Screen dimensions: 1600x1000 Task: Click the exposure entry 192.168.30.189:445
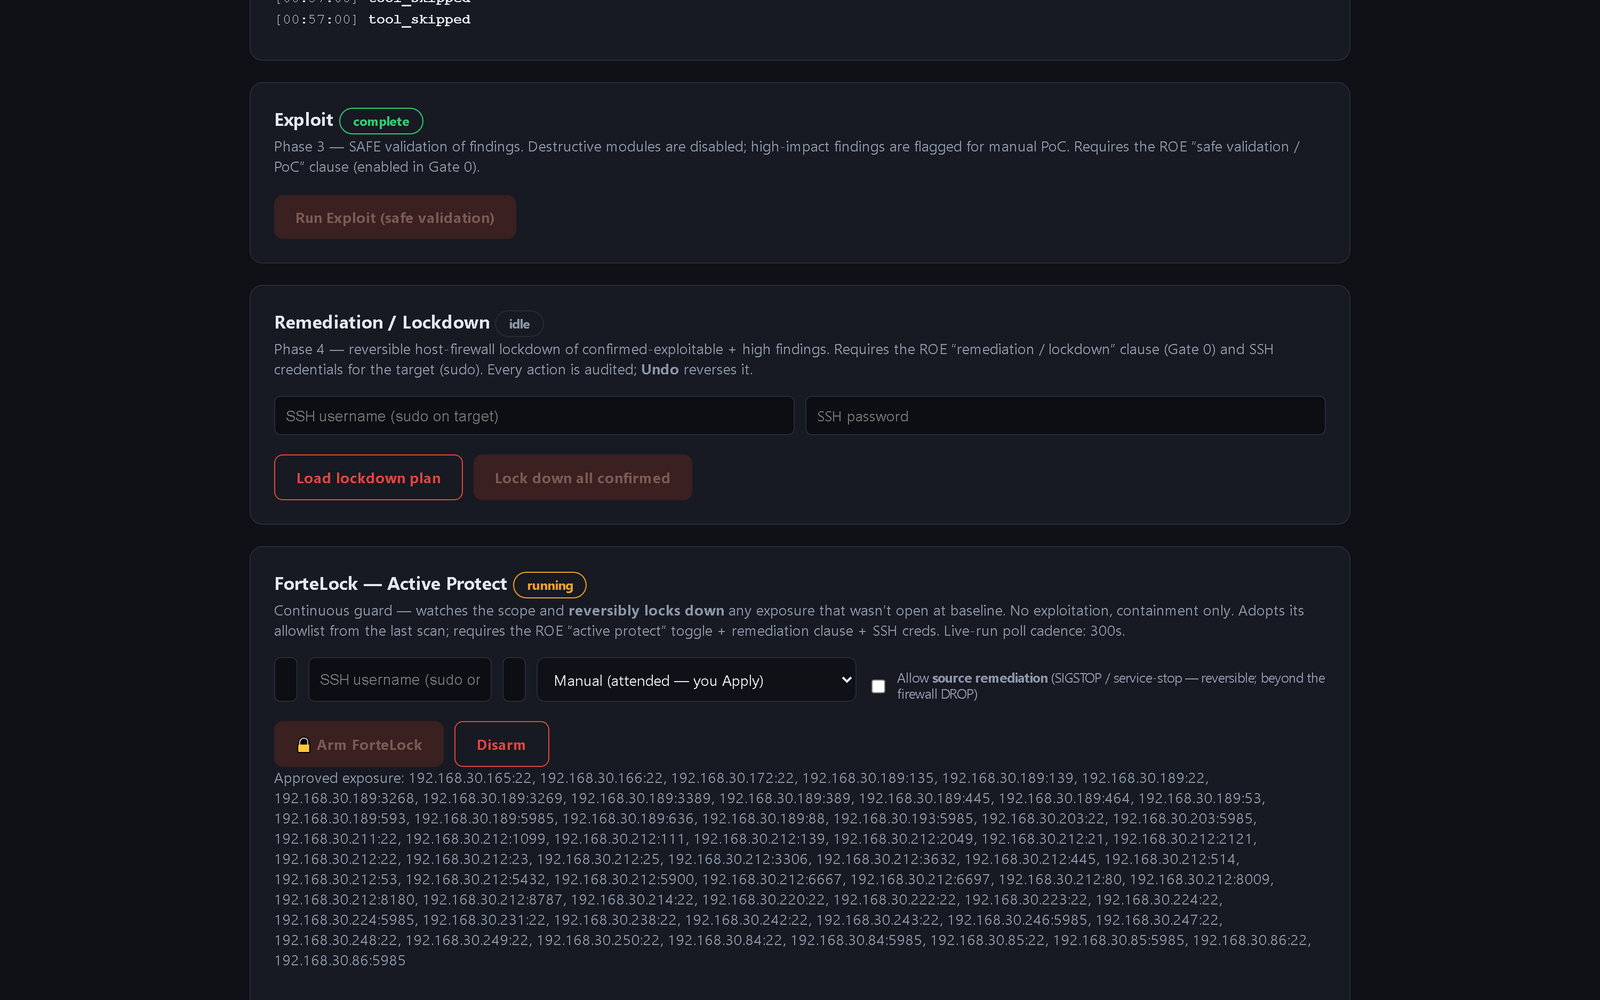point(924,798)
